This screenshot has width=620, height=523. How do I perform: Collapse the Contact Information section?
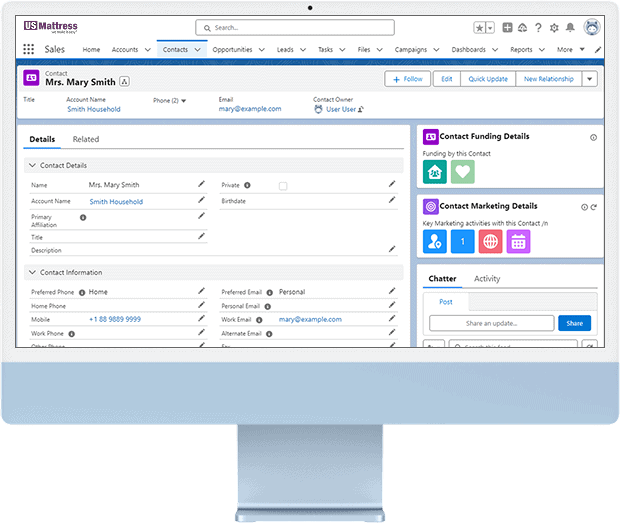(x=33, y=272)
